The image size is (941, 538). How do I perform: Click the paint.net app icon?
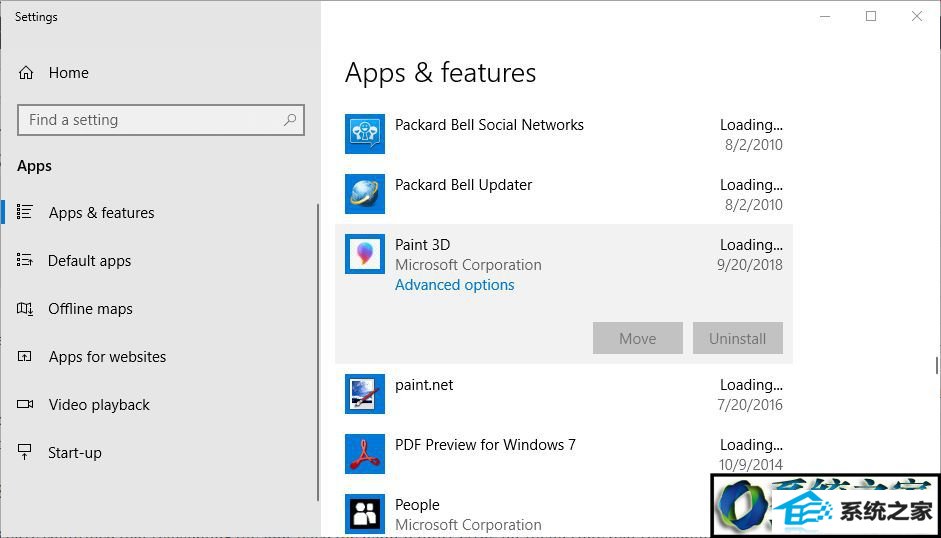(365, 394)
